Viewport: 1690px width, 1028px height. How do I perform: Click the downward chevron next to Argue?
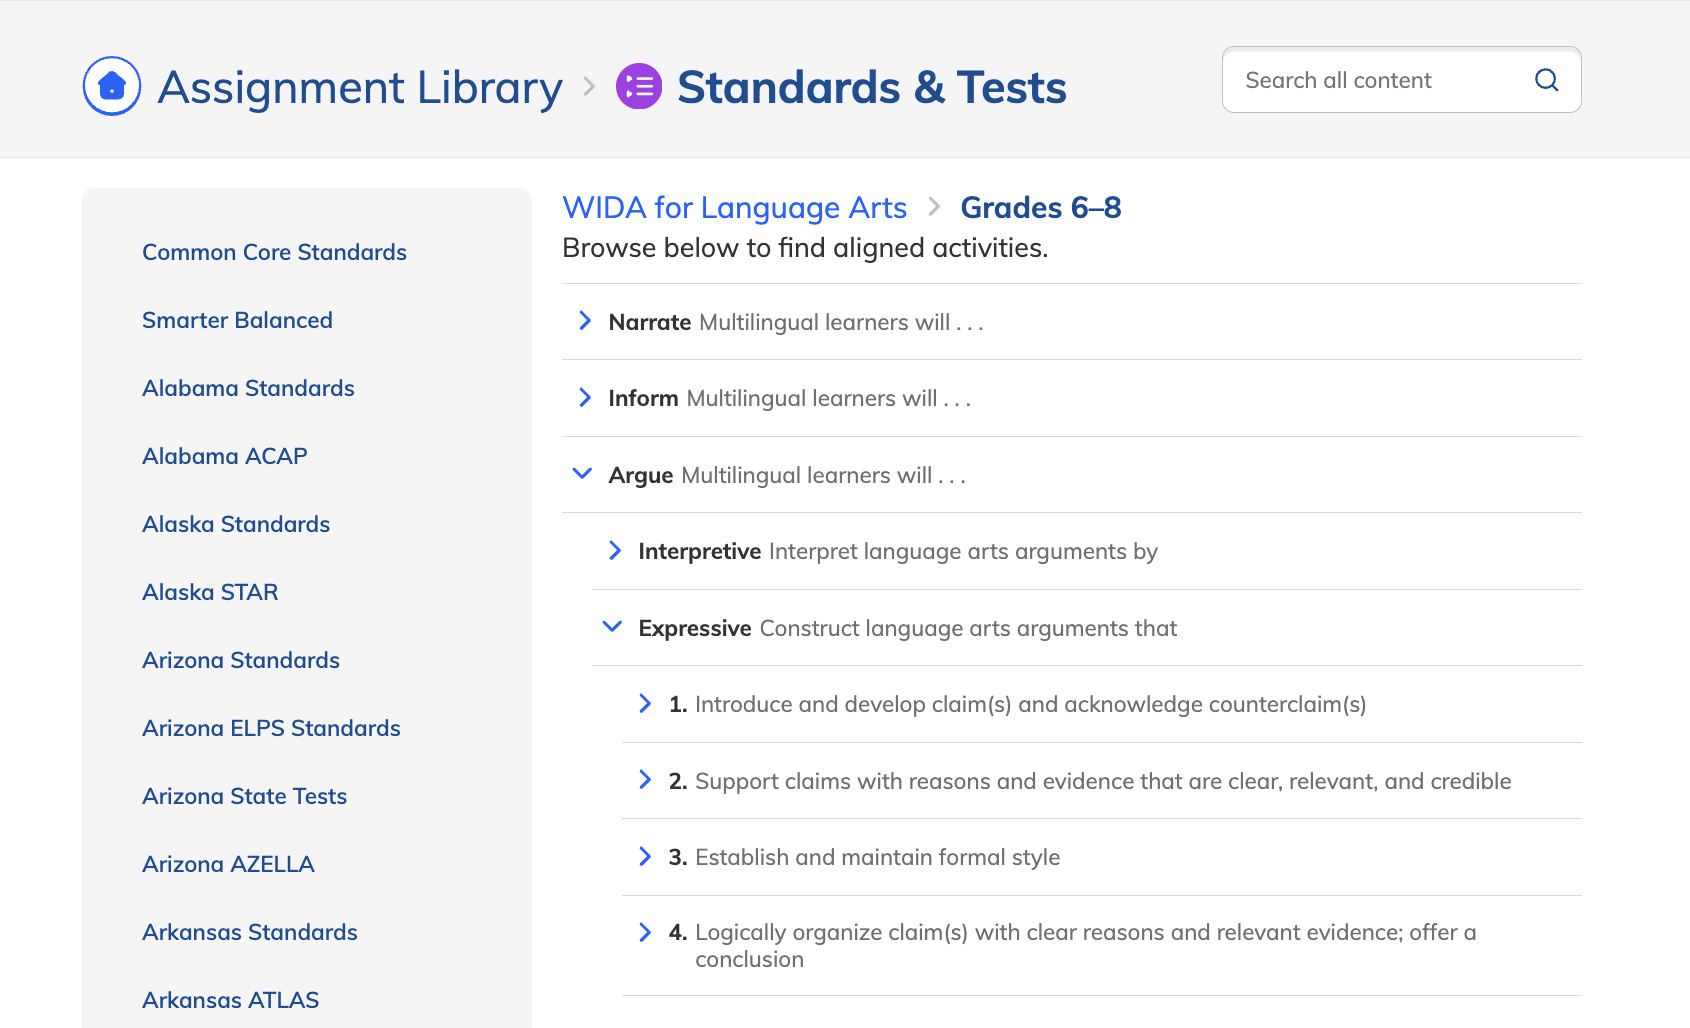coord(582,474)
